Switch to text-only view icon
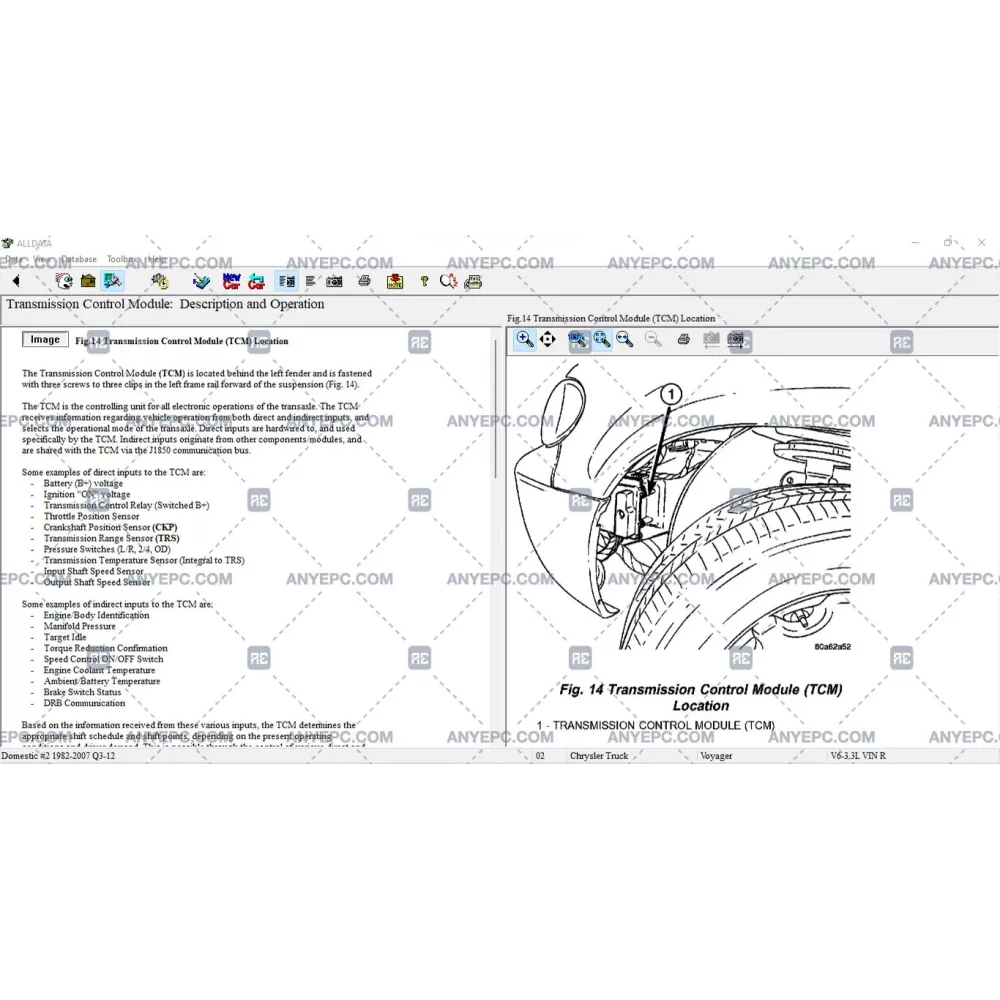This screenshot has width=1000, height=1000. 311,282
